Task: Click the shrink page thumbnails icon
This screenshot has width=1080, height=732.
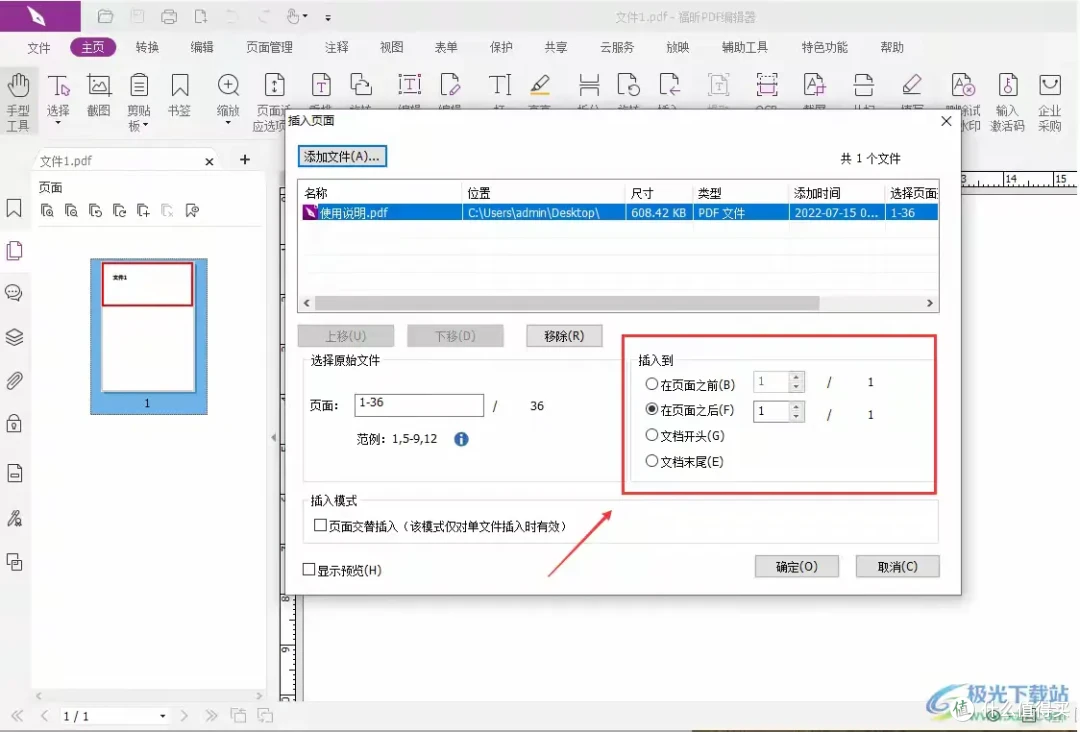Action: (72, 211)
